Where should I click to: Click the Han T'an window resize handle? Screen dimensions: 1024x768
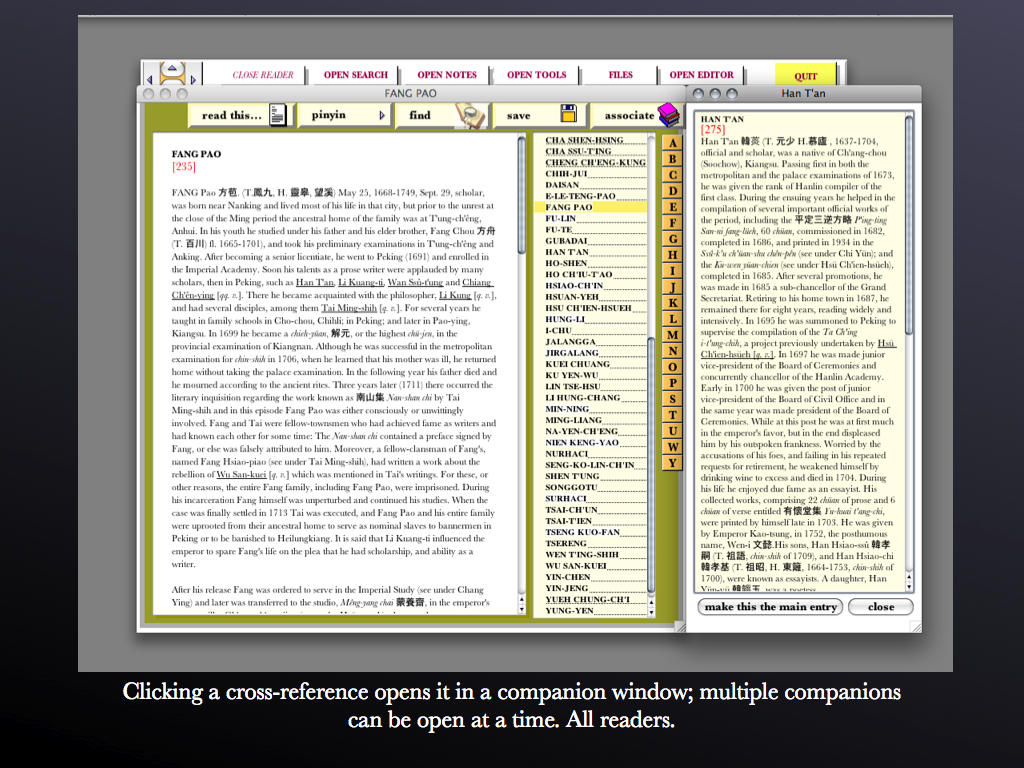pos(916,628)
